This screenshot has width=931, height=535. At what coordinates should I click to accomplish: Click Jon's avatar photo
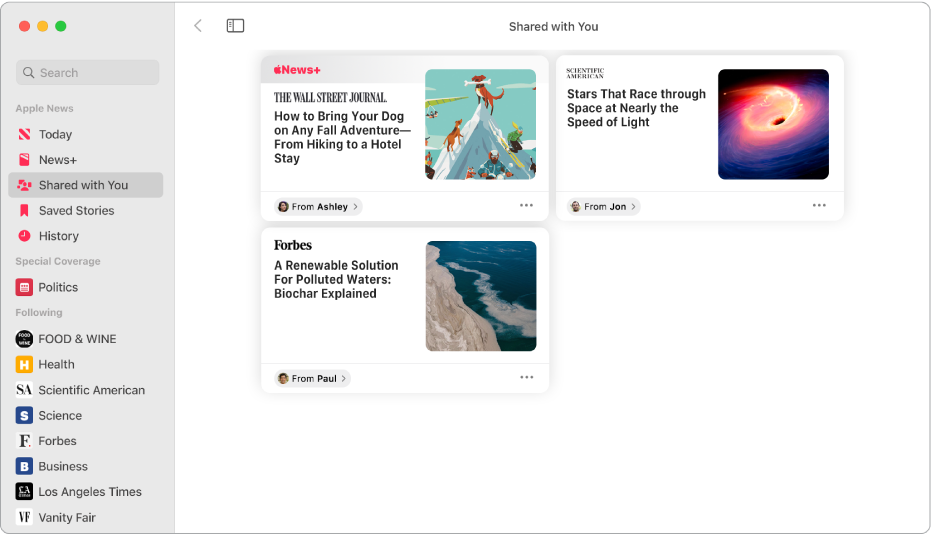click(575, 207)
